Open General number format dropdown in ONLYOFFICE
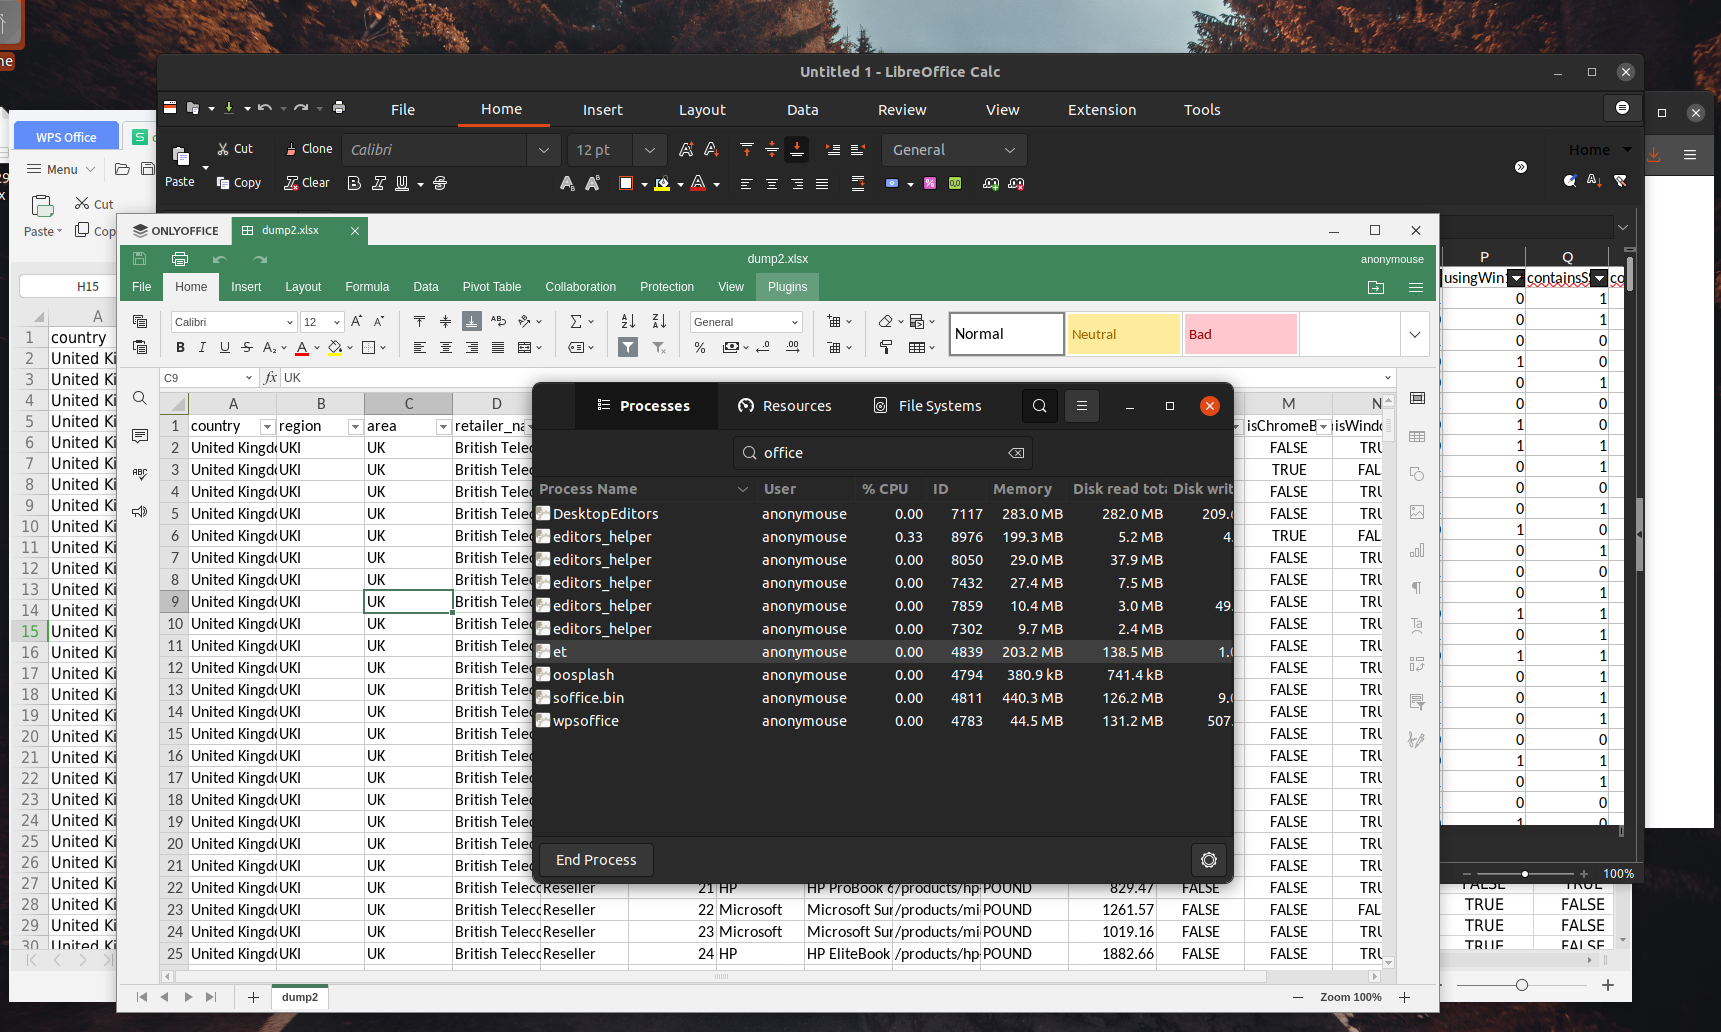1721x1032 pixels. click(795, 322)
